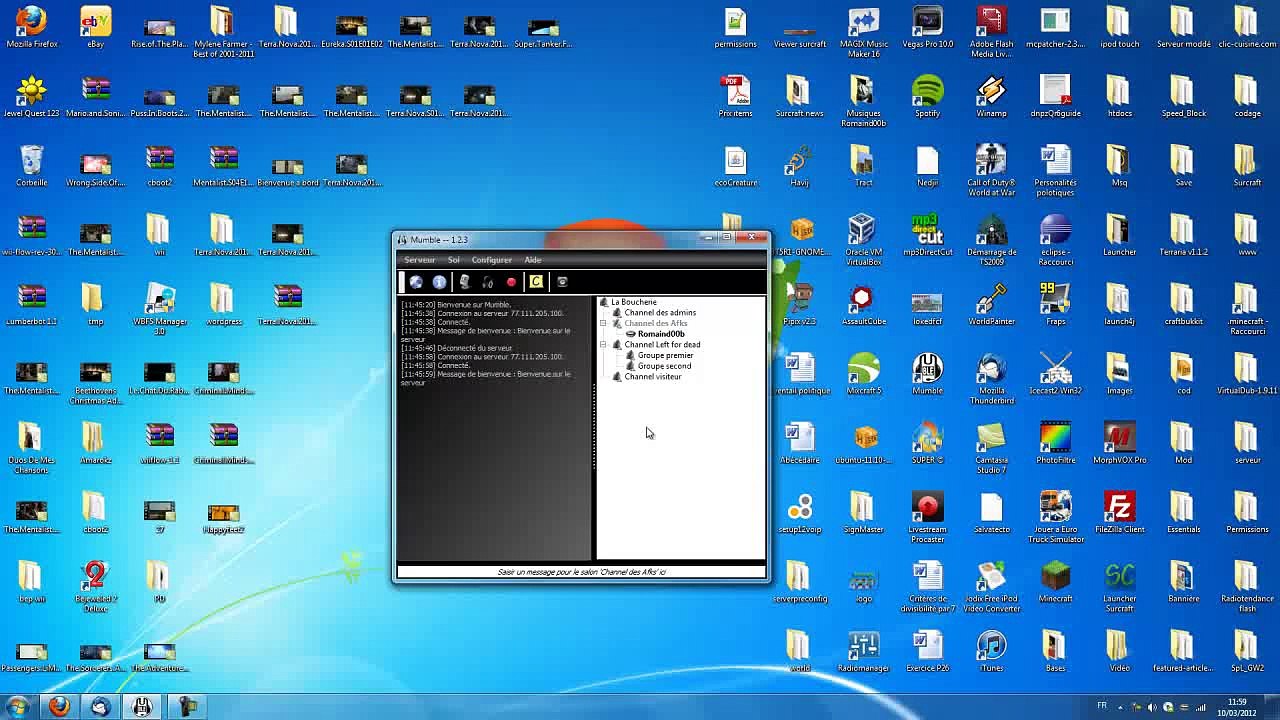Open Spotify desktop shortcut
The height and width of the screenshot is (720, 1280).
point(927,97)
